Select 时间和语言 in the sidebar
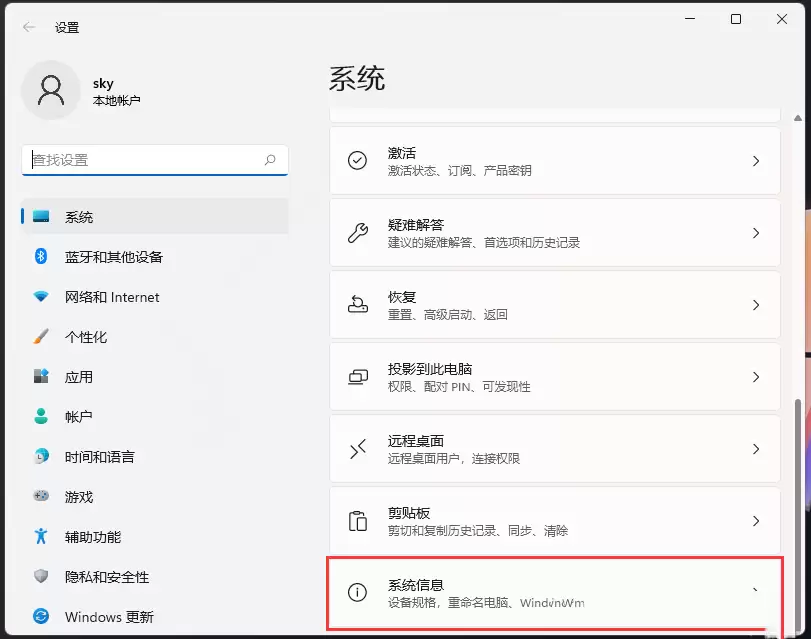The width and height of the screenshot is (811, 639). point(99,457)
